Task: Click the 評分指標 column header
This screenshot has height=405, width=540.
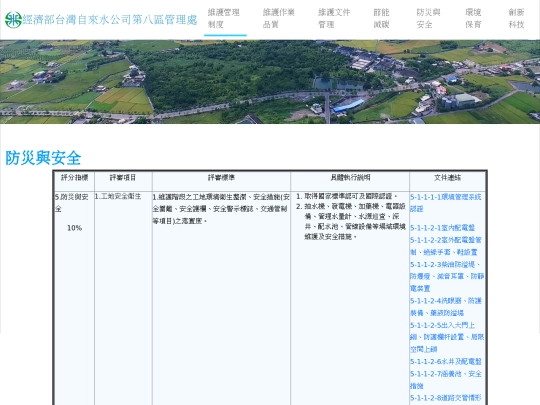Action: pos(74,178)
